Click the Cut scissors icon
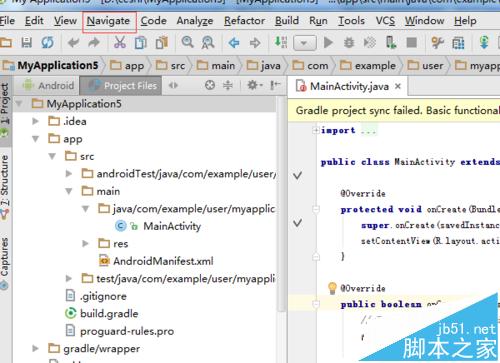Image resolution: width=500 pixels, height=363 pixels. pyautogui.click(x=120, y=43)
